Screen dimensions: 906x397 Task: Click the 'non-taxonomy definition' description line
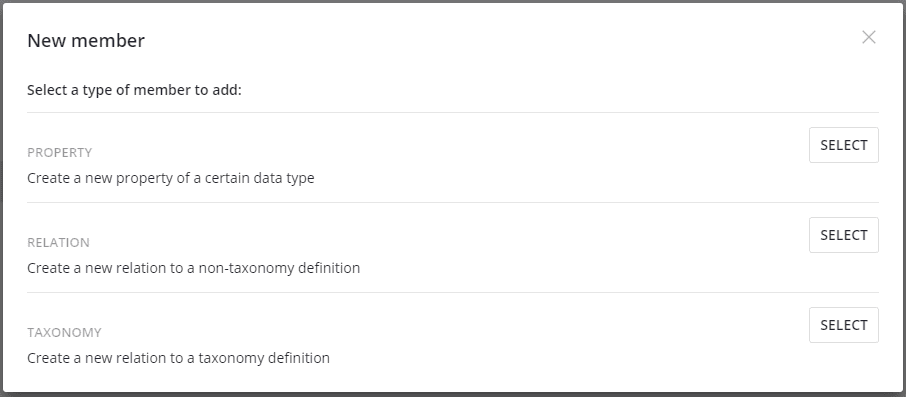tap(194, 268)
